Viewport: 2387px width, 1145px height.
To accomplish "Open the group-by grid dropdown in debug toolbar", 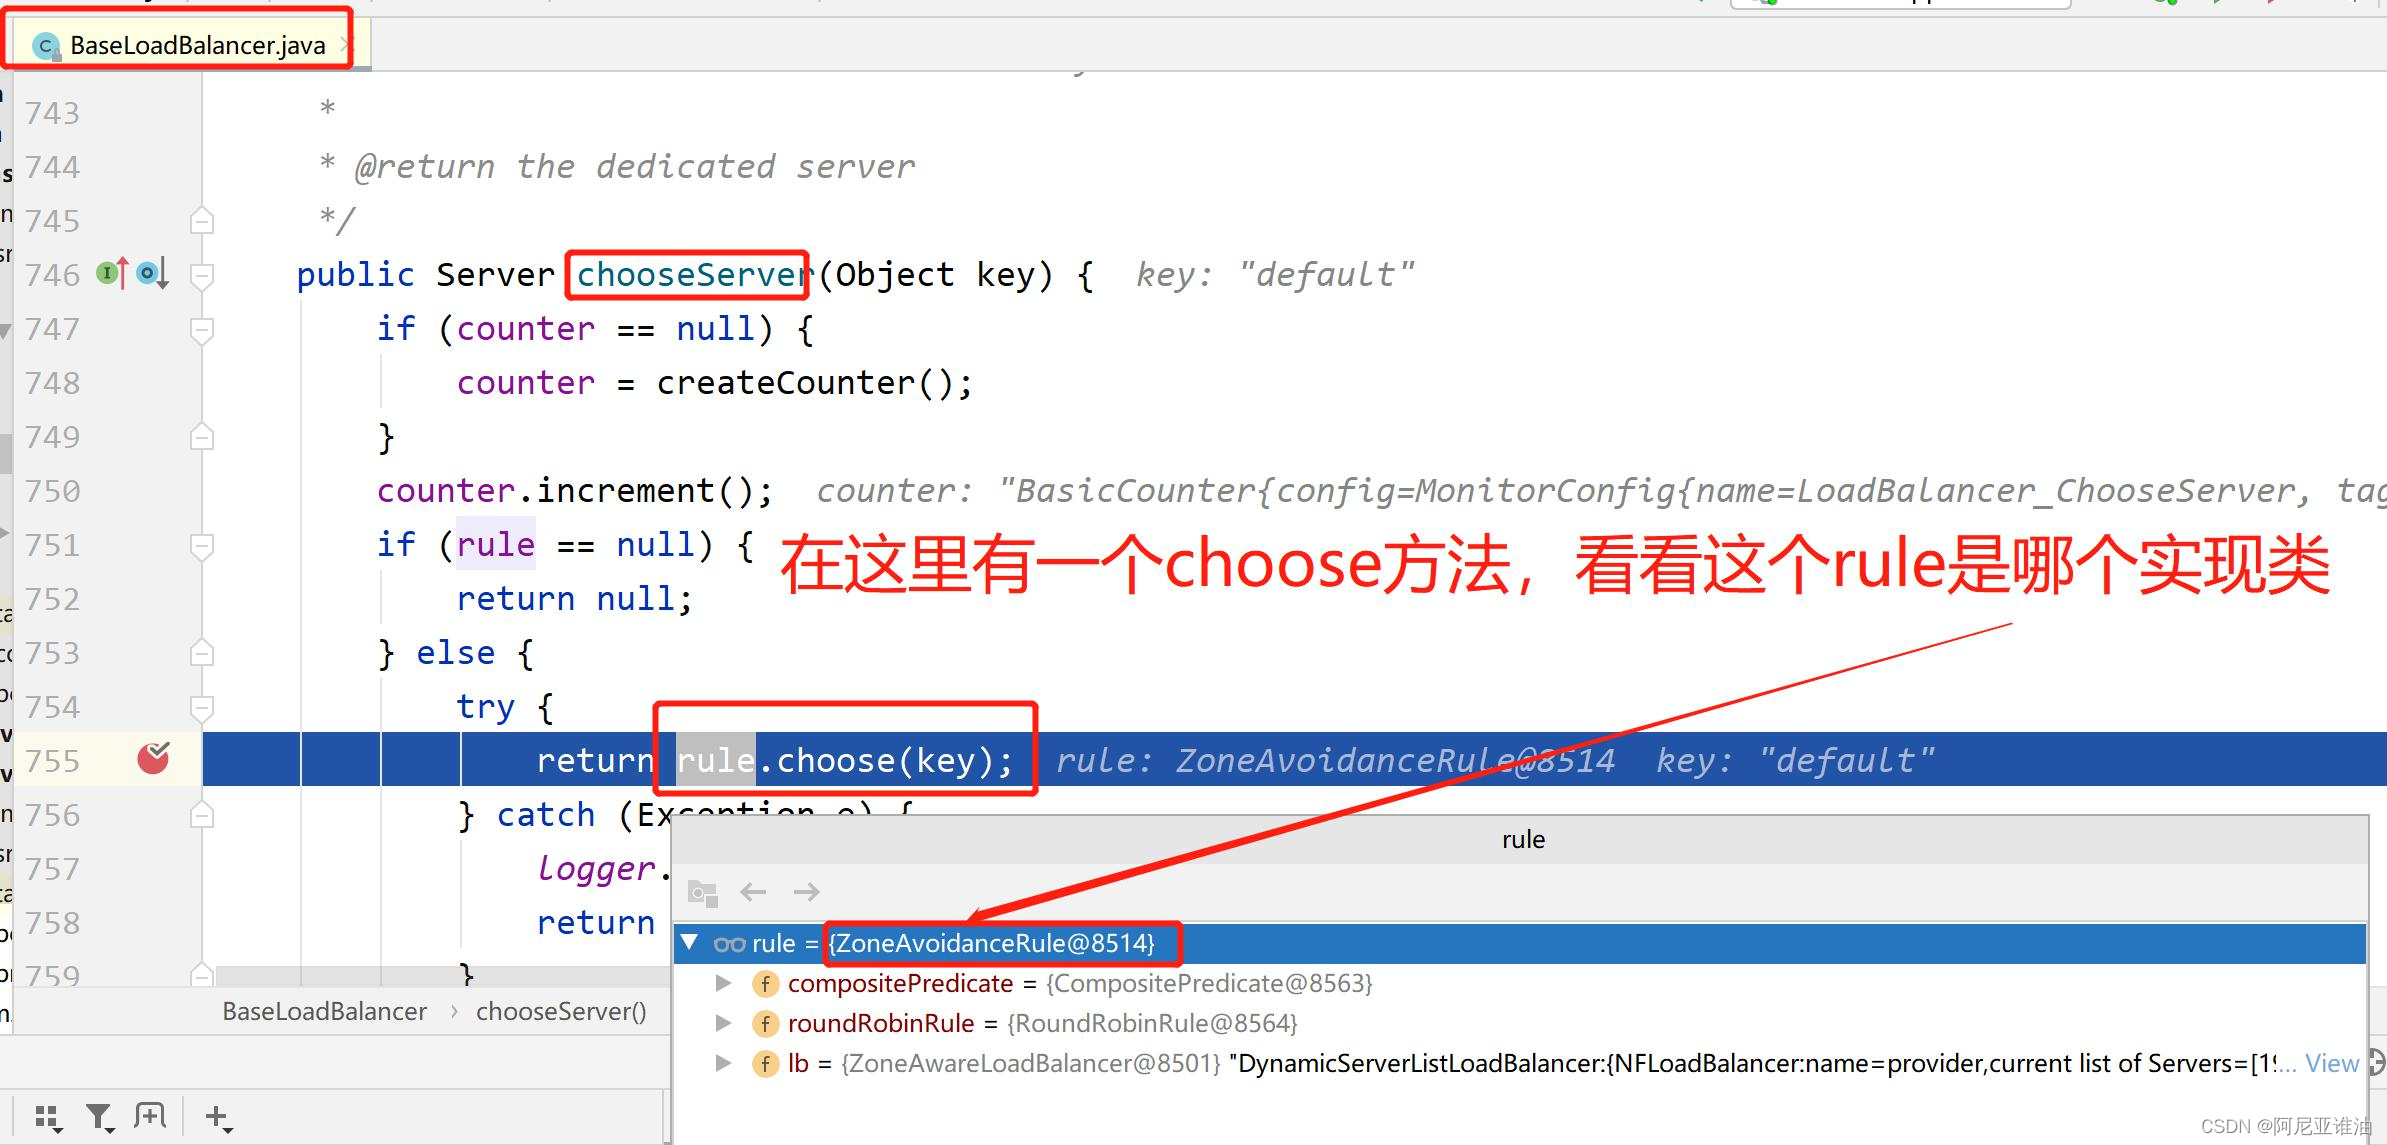I will [48, 1117].
